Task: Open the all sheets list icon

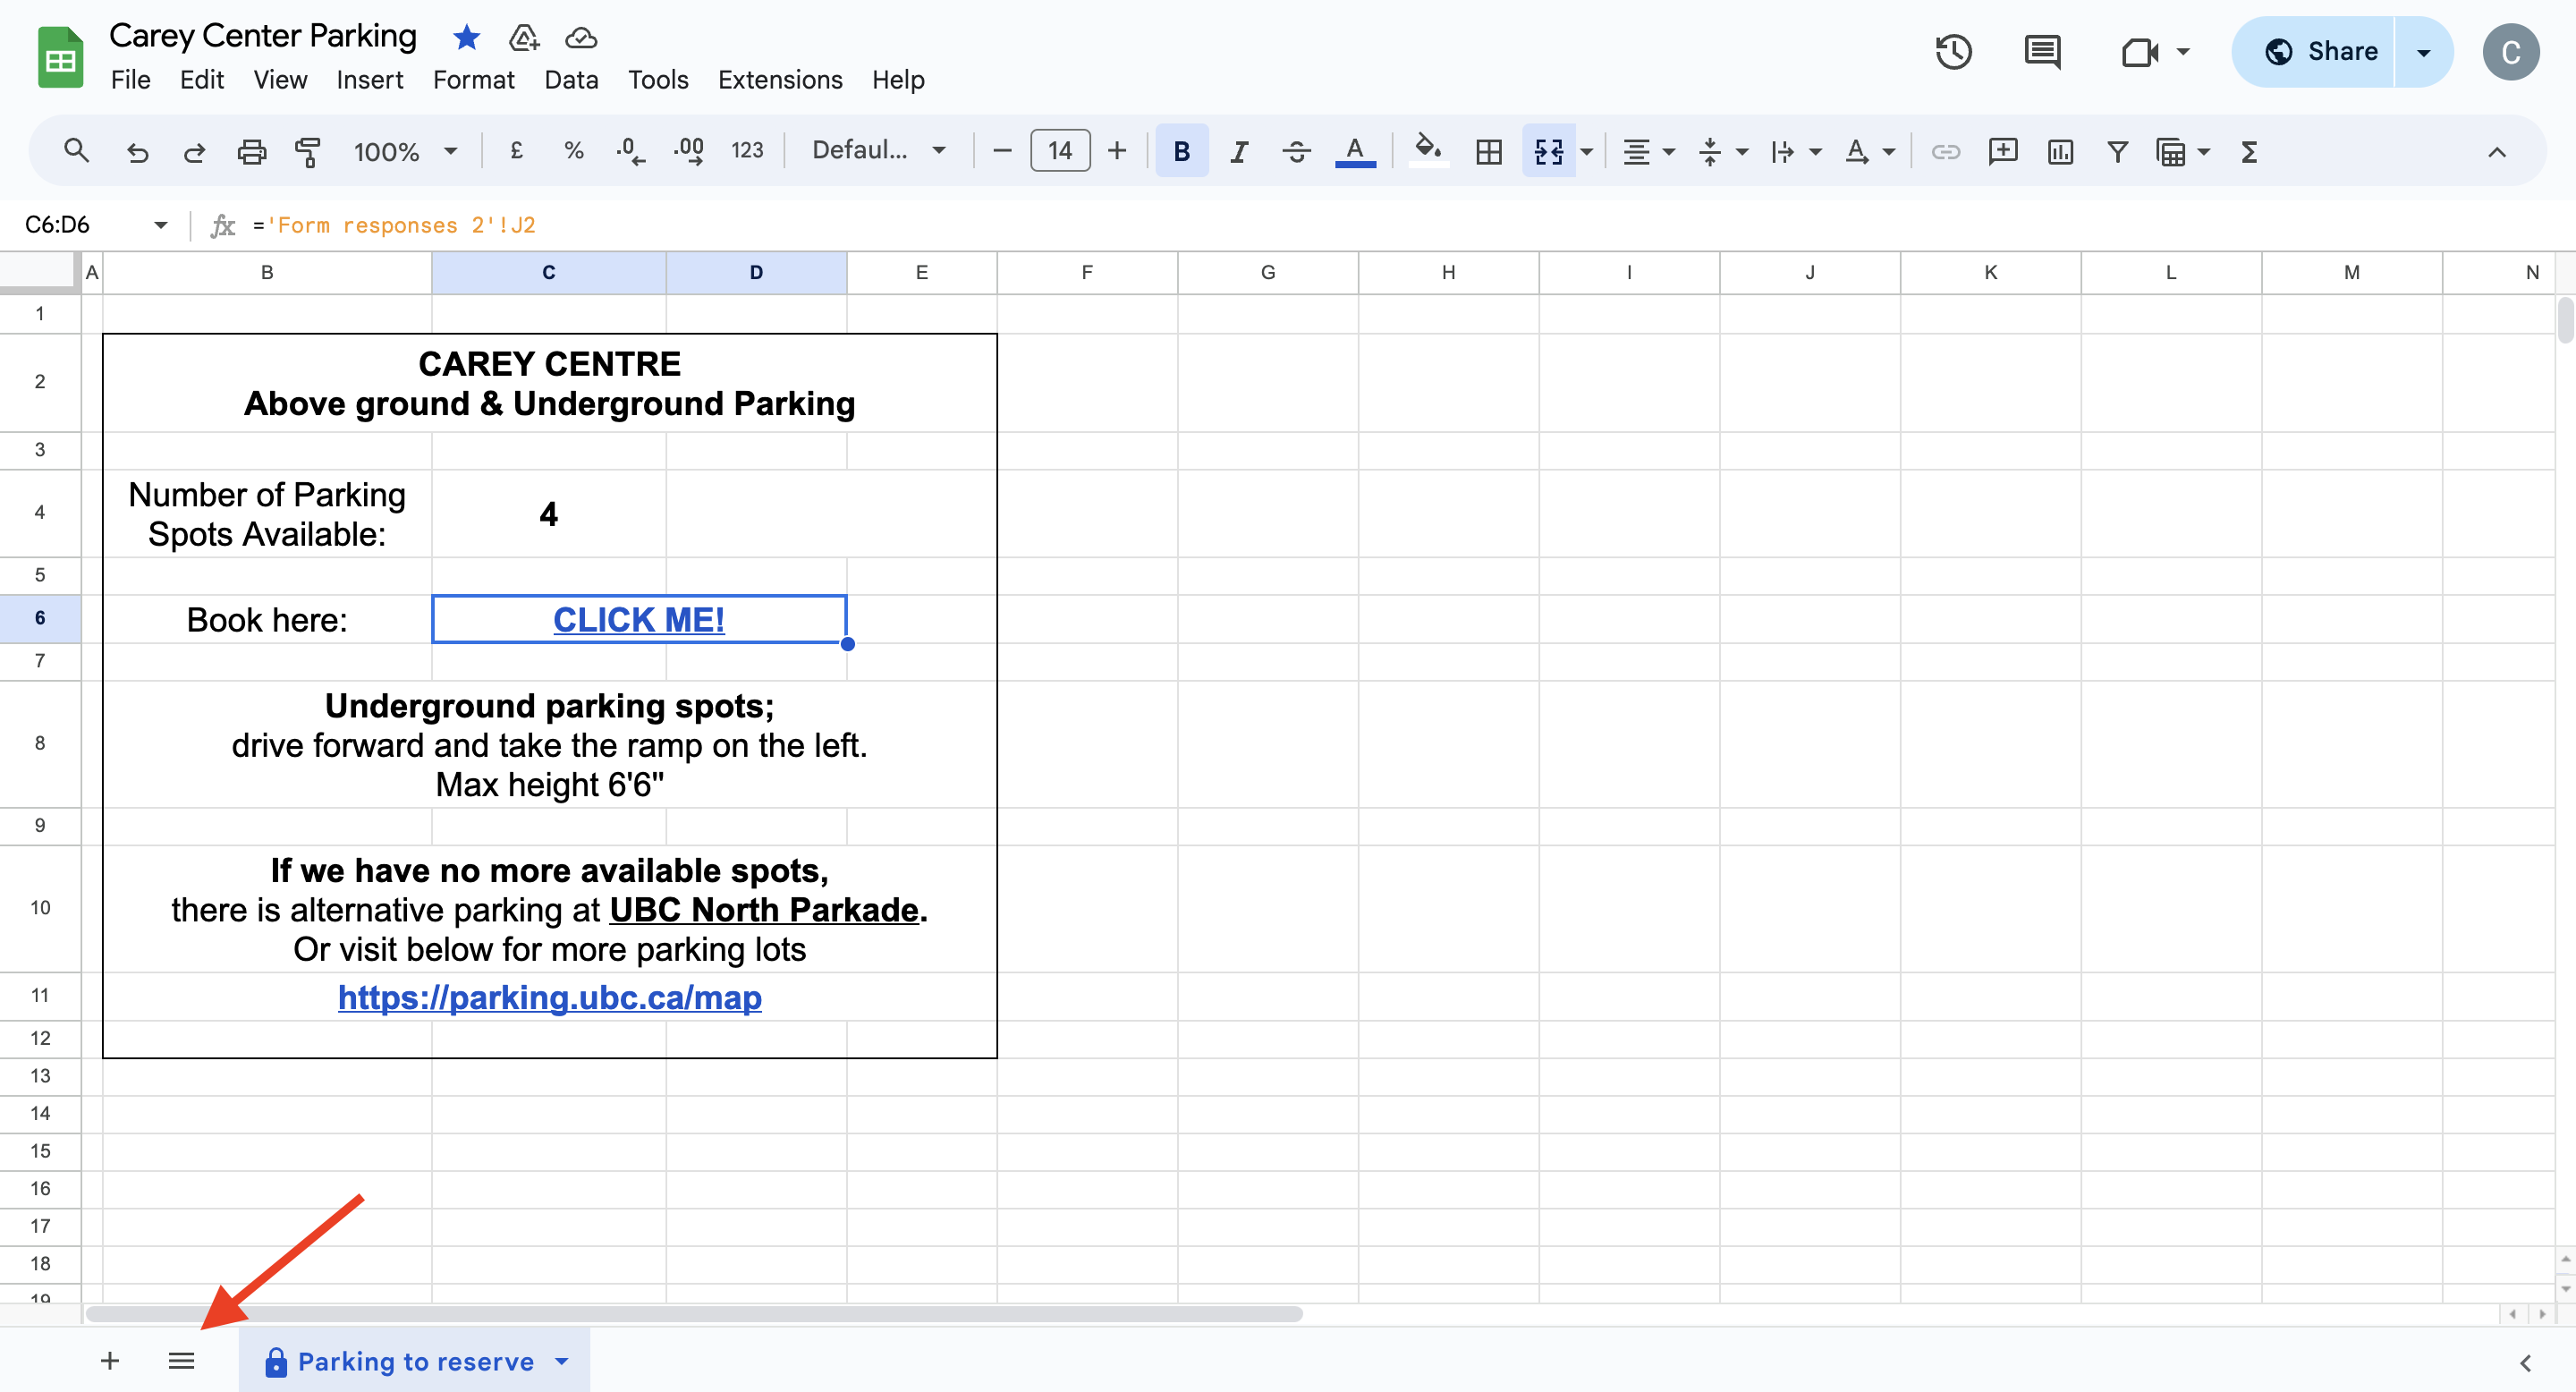Action: click(x=181, y=1361)
